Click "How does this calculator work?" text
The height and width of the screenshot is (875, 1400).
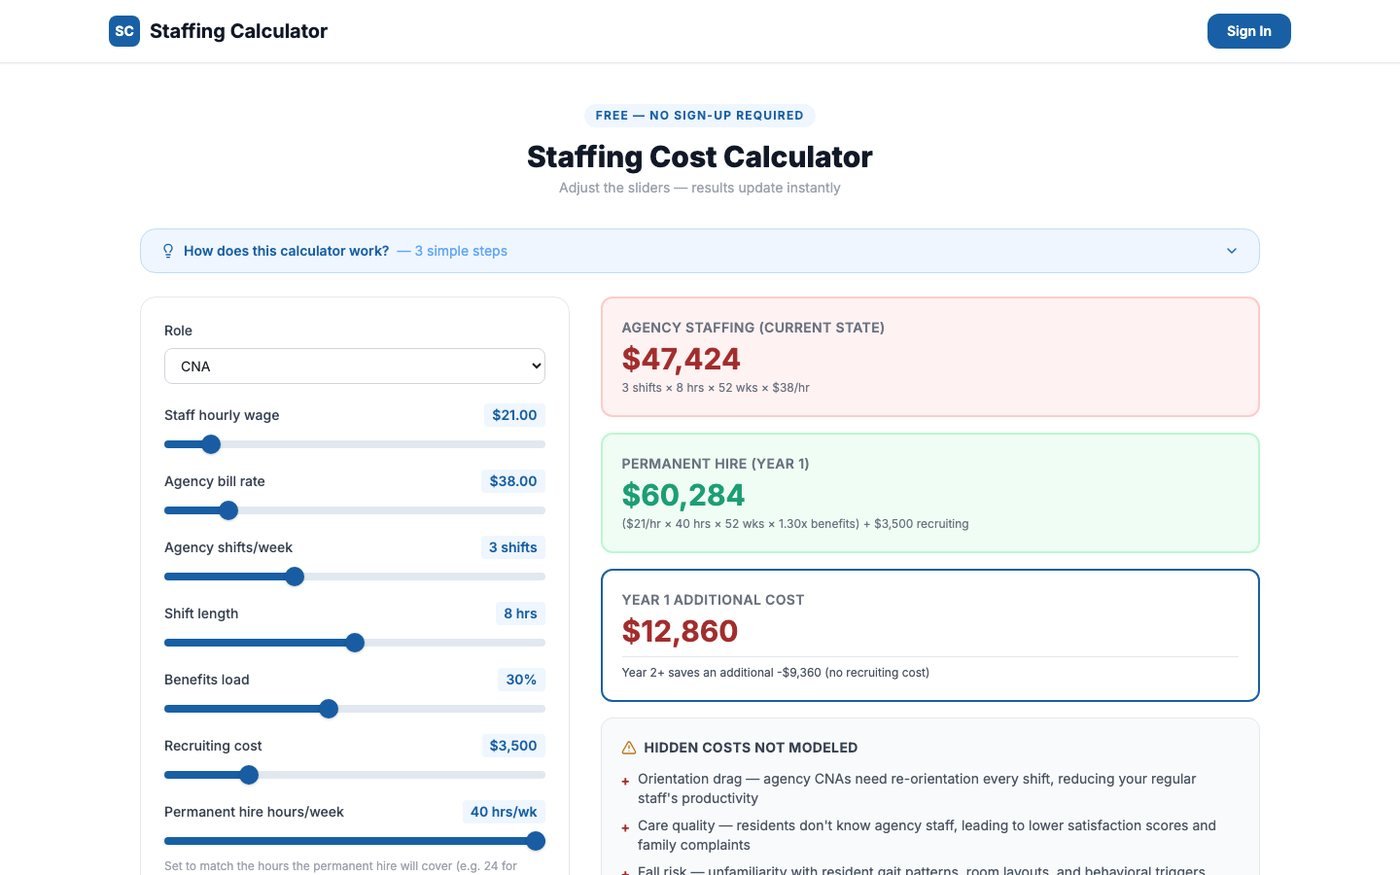tap(286, 251)
